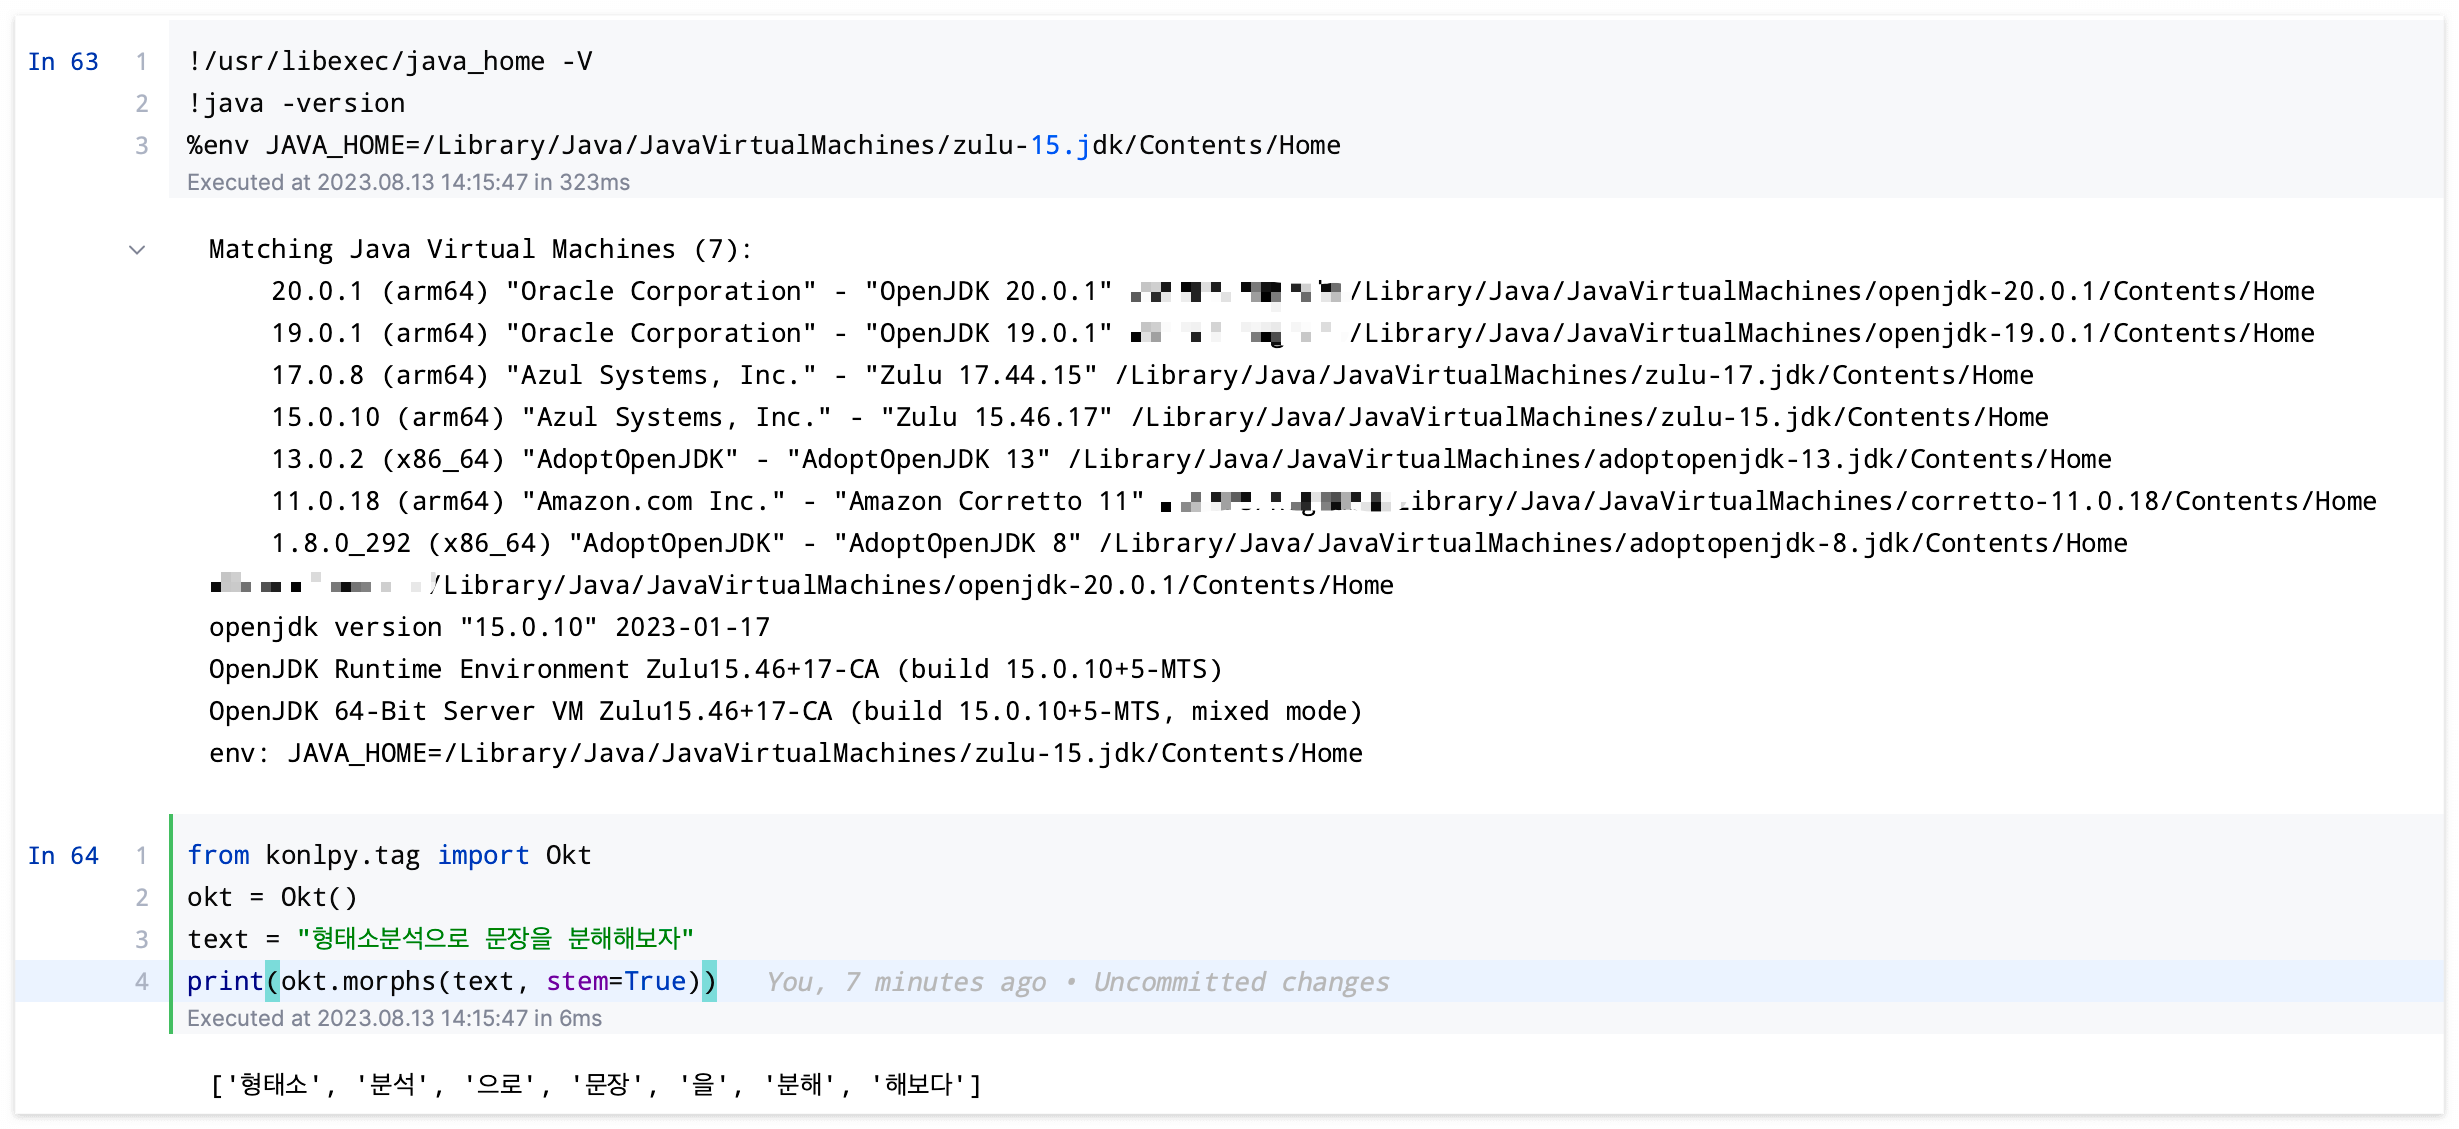Click the %env JAVA_HOME code line
This screenshot has width=2459, height=1129.
(x=763, y=146)
